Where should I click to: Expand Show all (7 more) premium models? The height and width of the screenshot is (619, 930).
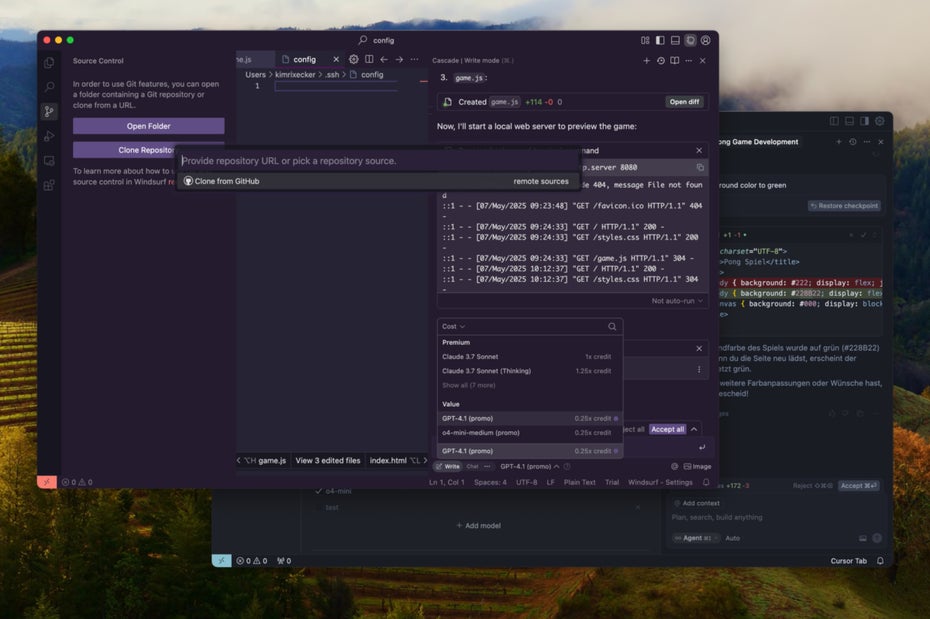tap(469, 385)
